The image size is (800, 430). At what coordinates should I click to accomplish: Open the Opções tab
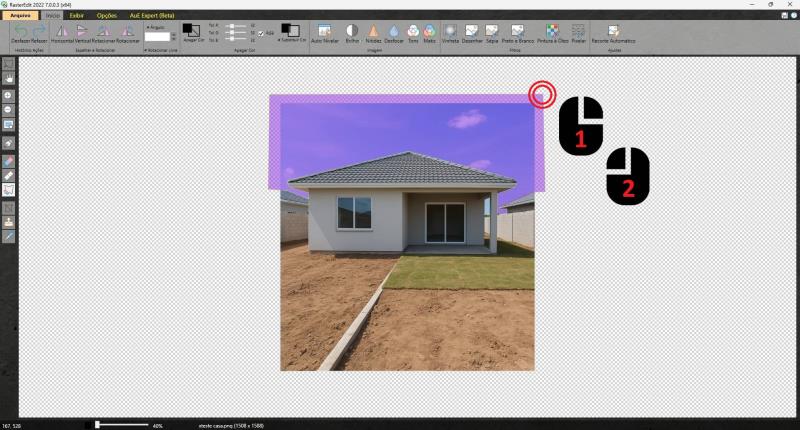106,16
